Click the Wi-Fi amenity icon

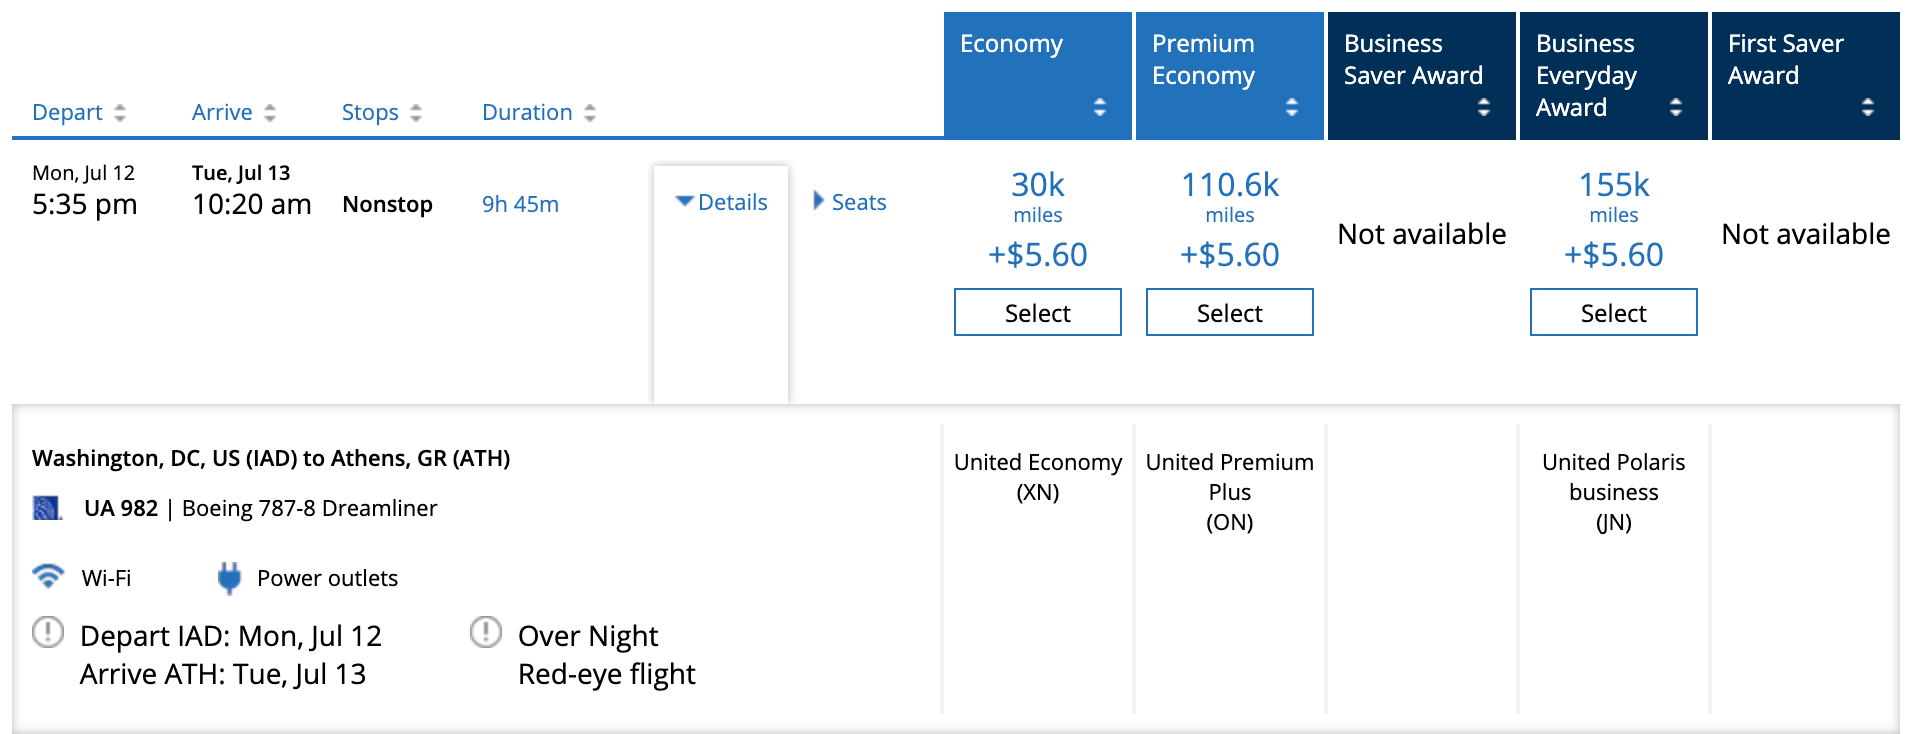tap(47, 576)
